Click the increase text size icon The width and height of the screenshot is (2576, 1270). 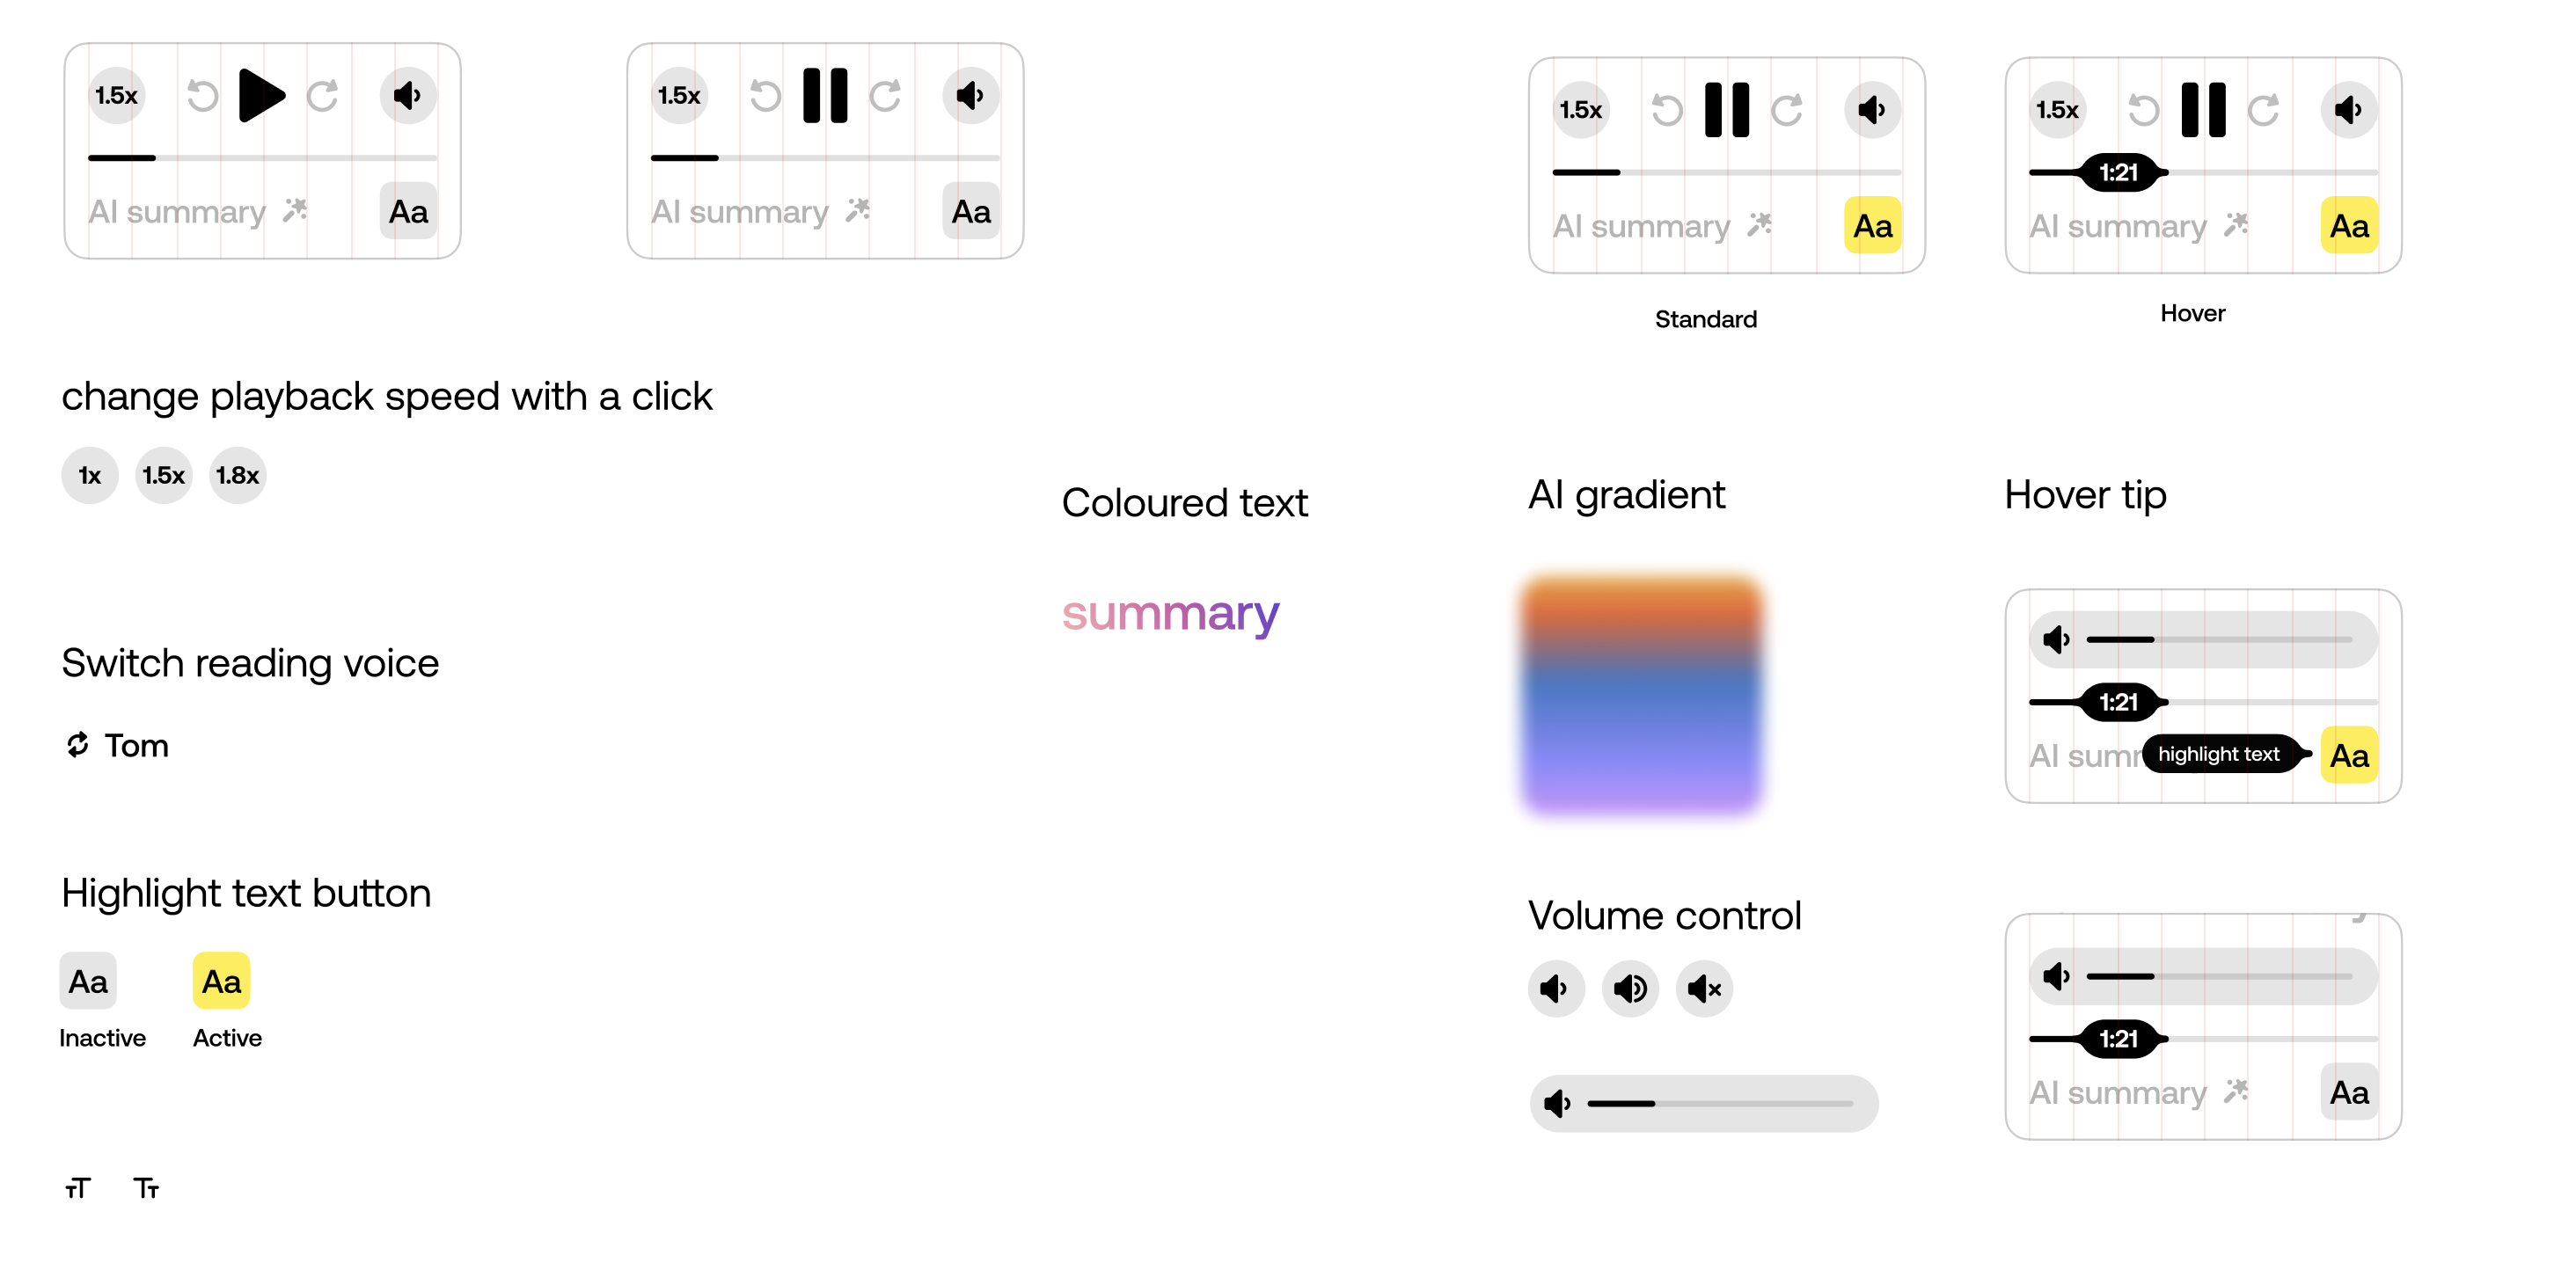point(77,1188)
